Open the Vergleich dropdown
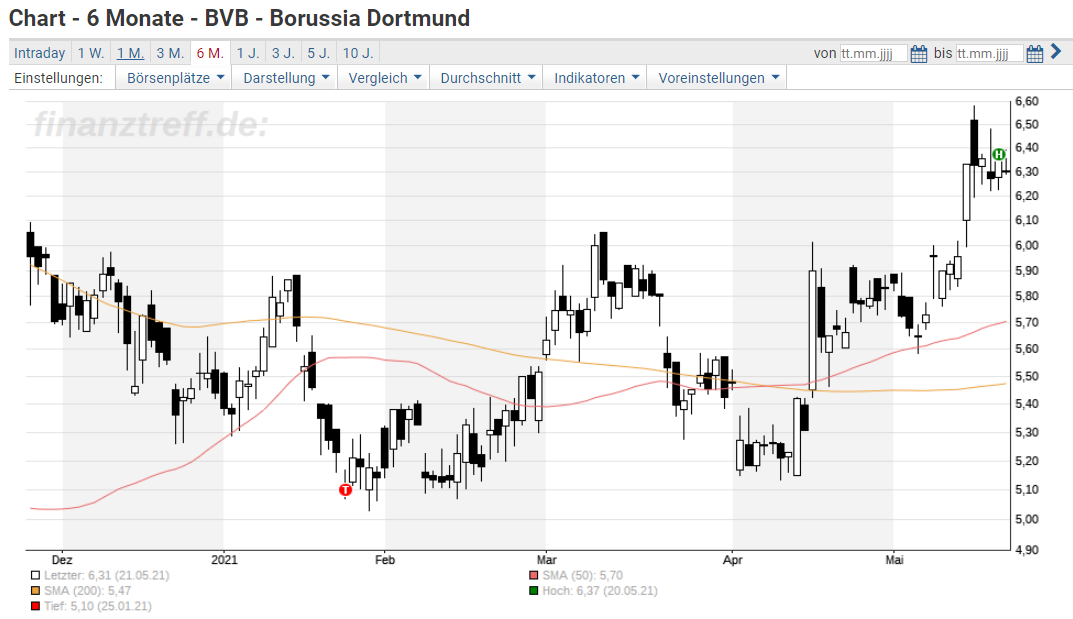Screen dimensions: 1073x619 click(384, 78)
